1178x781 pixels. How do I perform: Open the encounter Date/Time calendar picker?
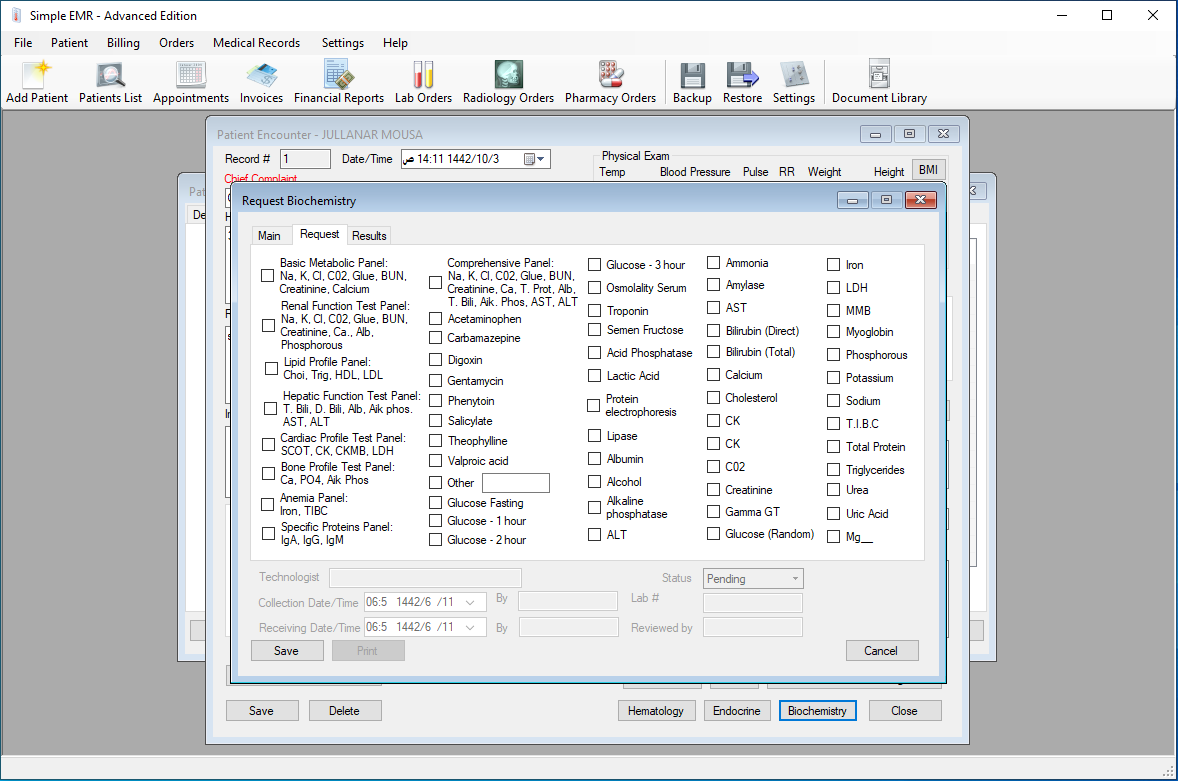[535, 158]
